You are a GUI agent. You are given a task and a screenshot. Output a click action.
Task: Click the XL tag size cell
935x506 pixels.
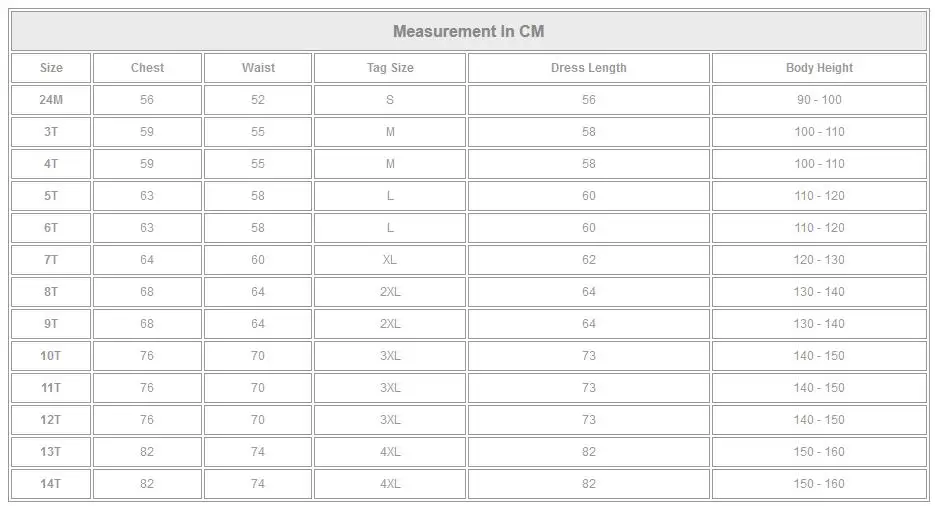point(390,260)
